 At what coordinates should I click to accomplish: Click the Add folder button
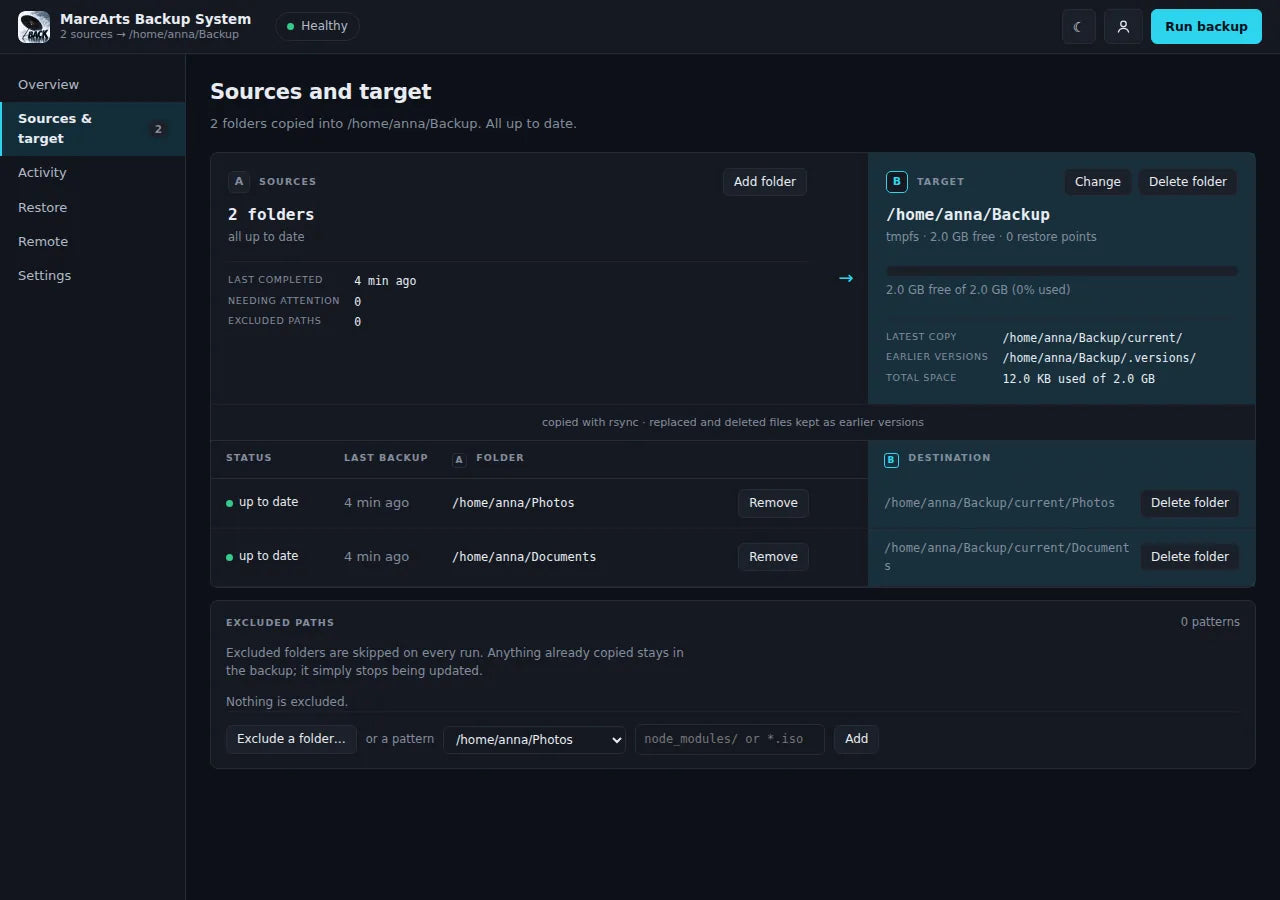point(765,182)
